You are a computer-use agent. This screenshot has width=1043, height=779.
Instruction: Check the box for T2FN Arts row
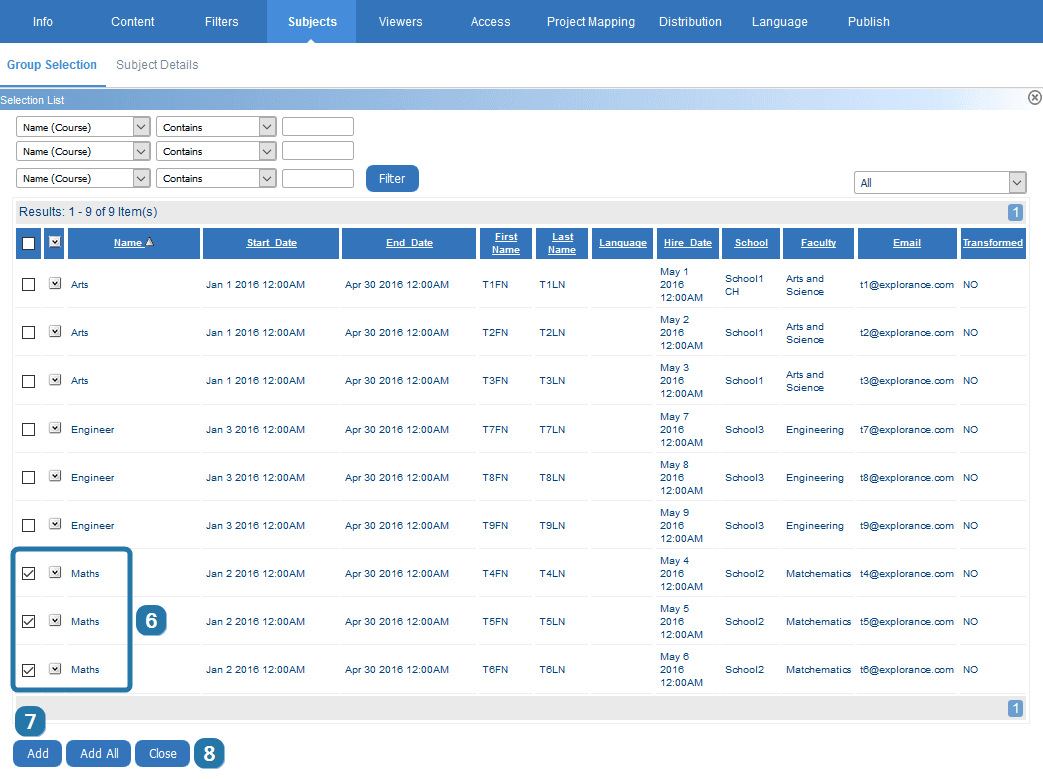pyautogui.click(x=29, y=333)
